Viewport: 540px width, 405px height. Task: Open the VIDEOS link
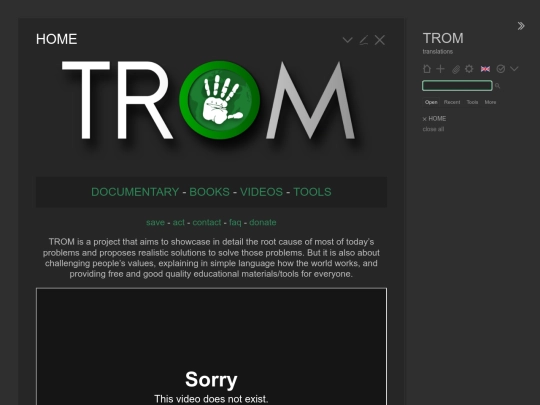pyautogui.click(x=261, y=192)
